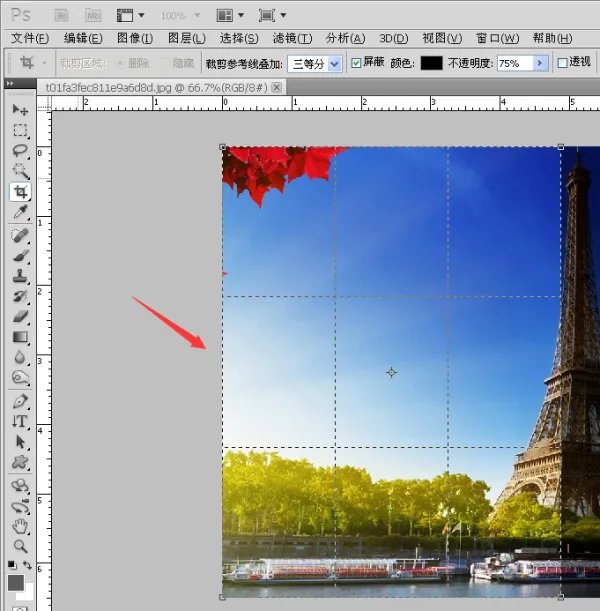Image resolution: width=600 pixels, height=611 pixels.
Task: Open the crop tool preset picker
Action: [33, 62]
